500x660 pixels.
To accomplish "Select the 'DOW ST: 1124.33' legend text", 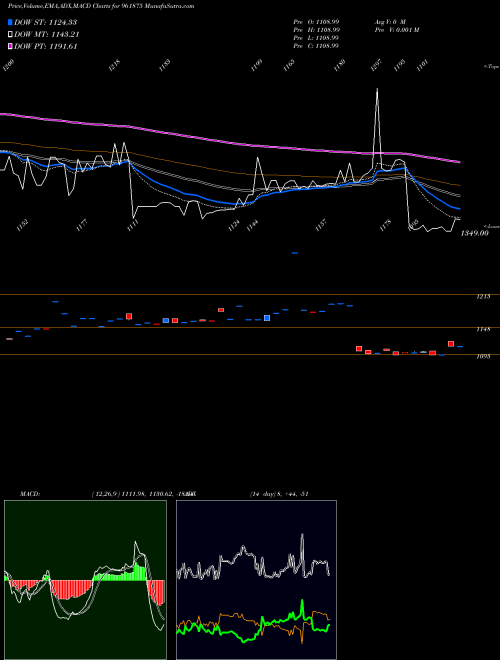I will pos(45,22).
